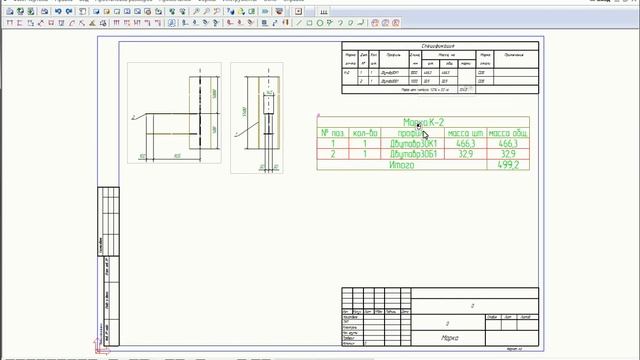Click the total value '499,2'

click(x=508, y=165)
